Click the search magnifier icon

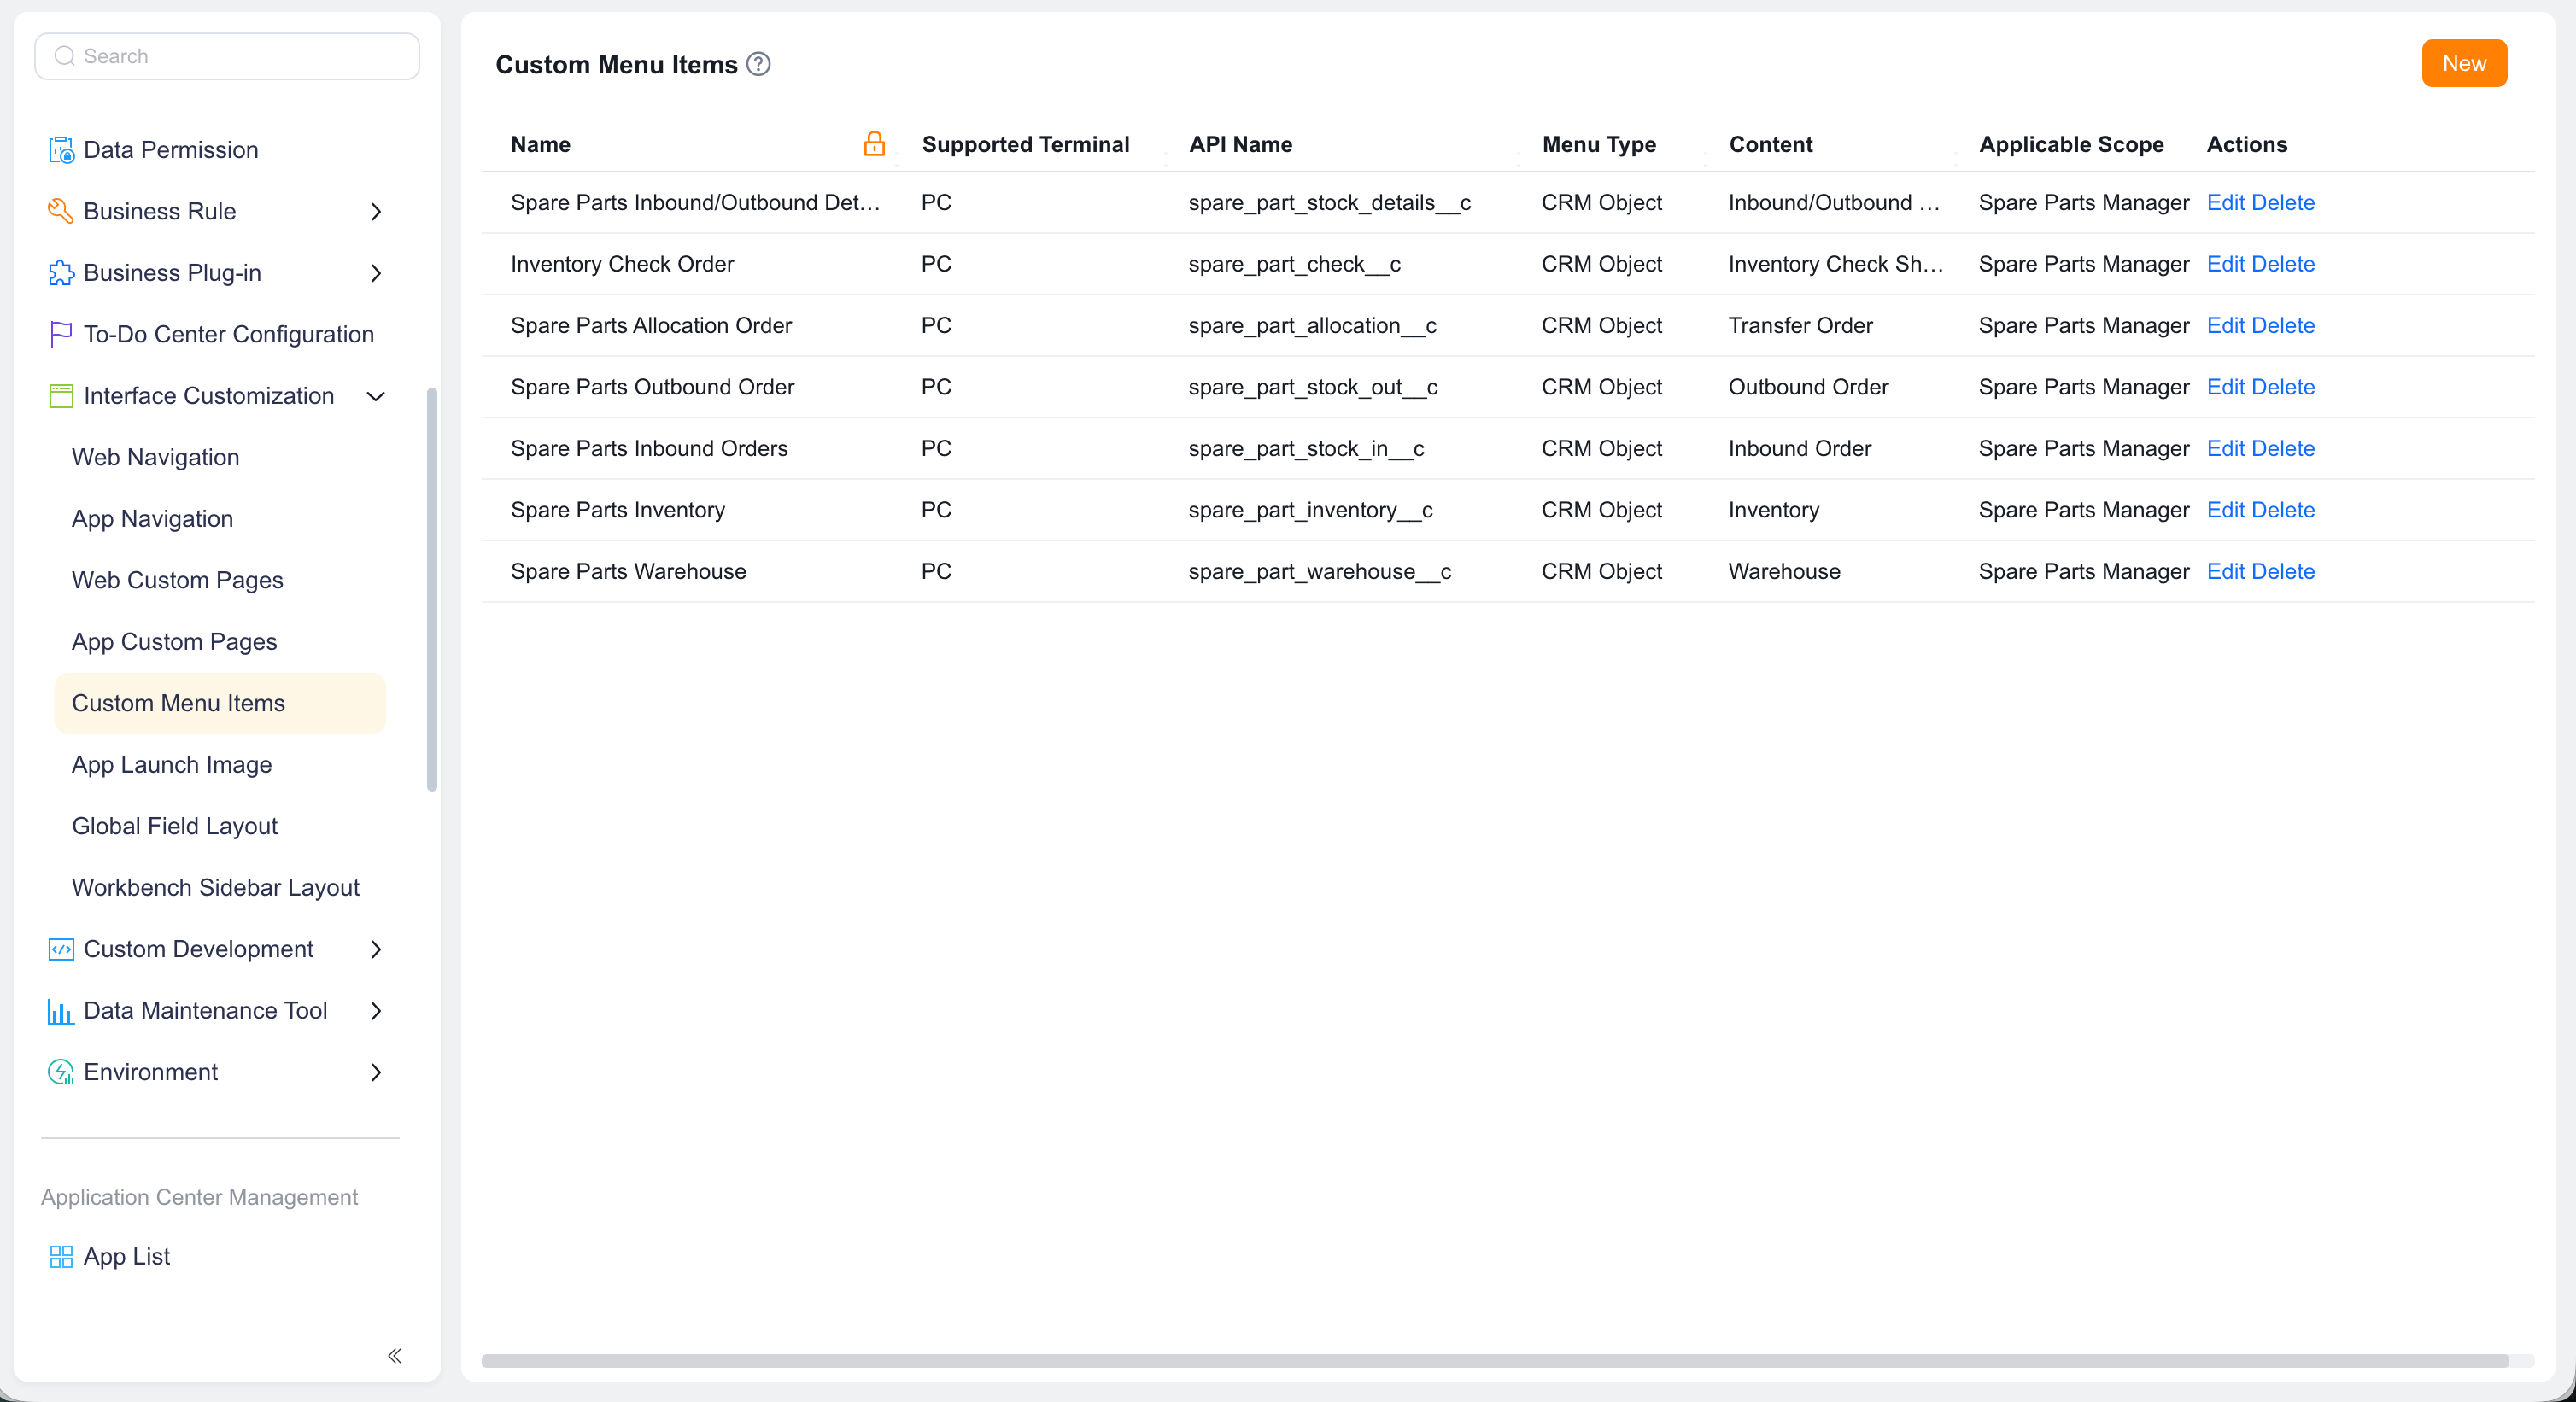[x=65, y=56]
